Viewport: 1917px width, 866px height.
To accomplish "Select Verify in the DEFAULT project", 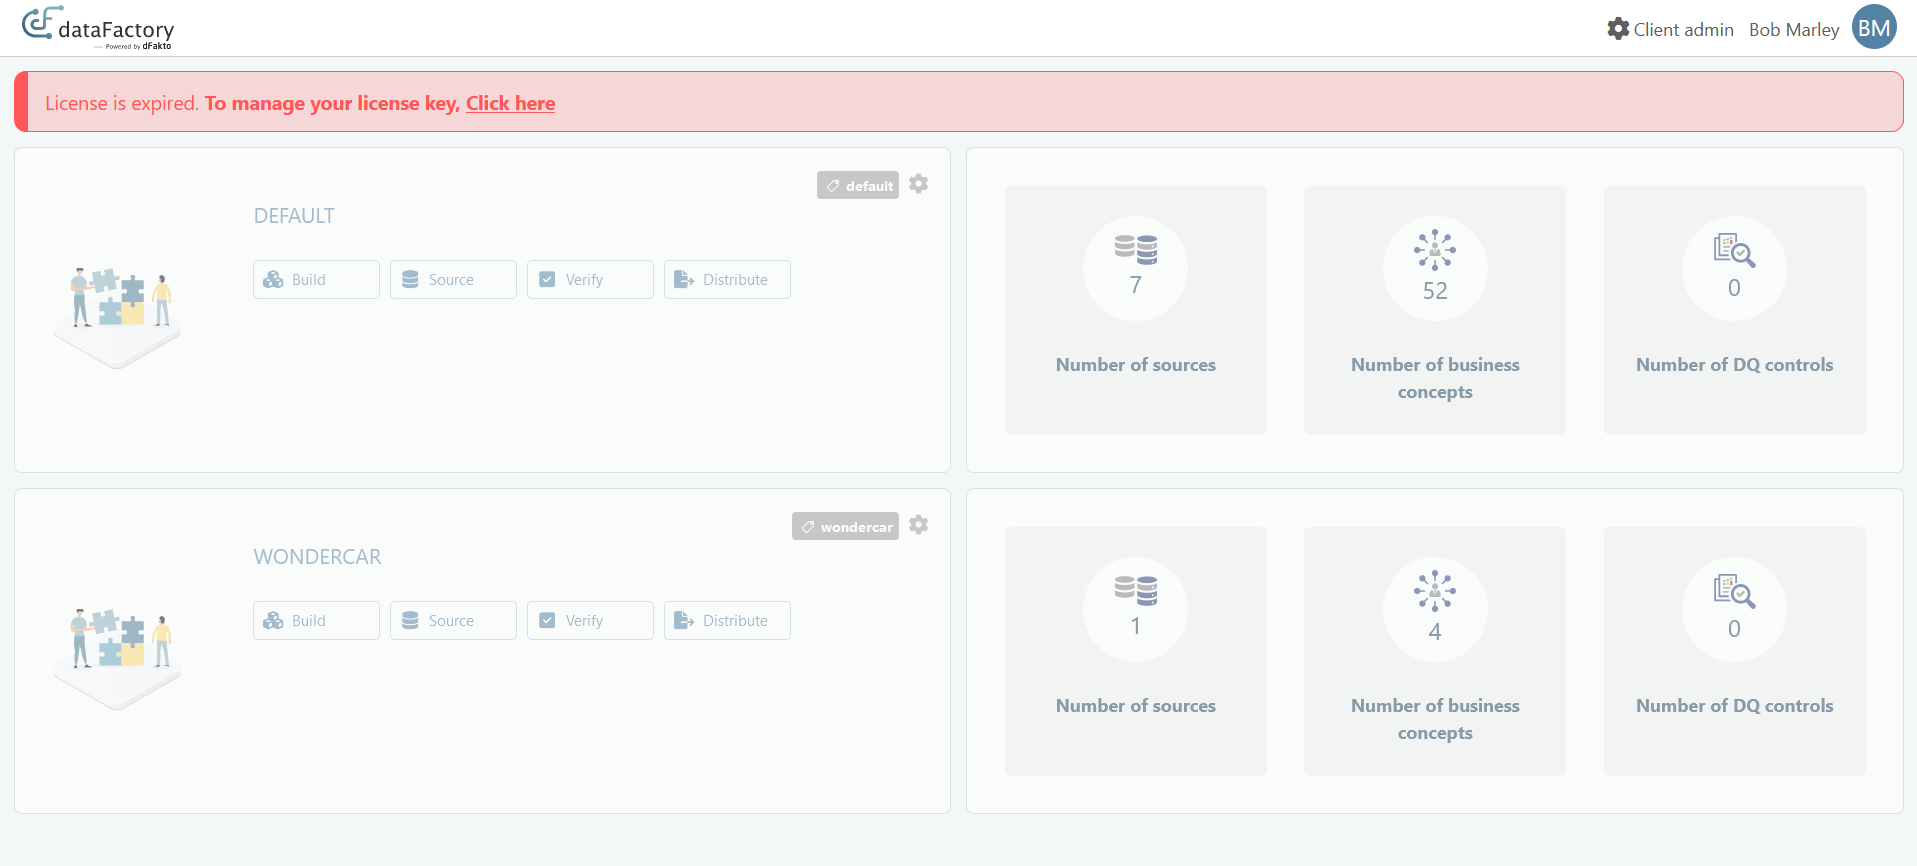I will [x=590, y=280].
